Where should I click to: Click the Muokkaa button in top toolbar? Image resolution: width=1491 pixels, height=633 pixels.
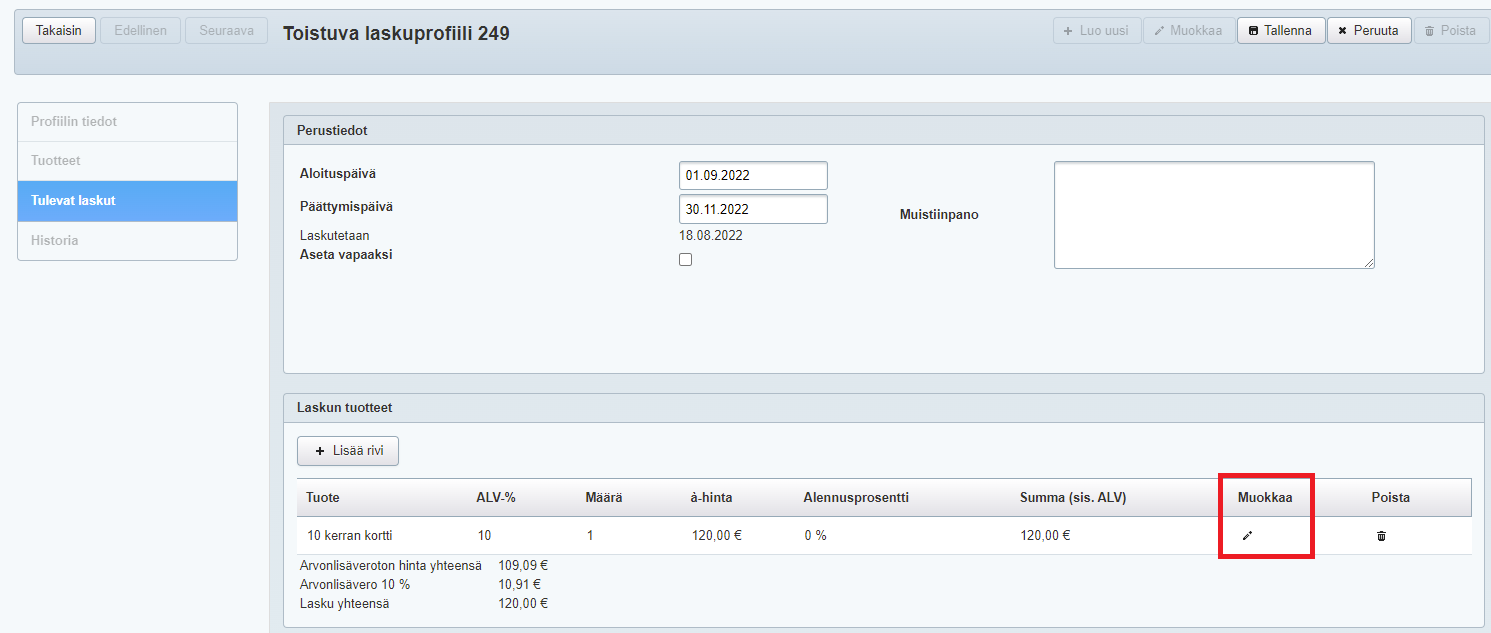click(x=1188, y=30)
